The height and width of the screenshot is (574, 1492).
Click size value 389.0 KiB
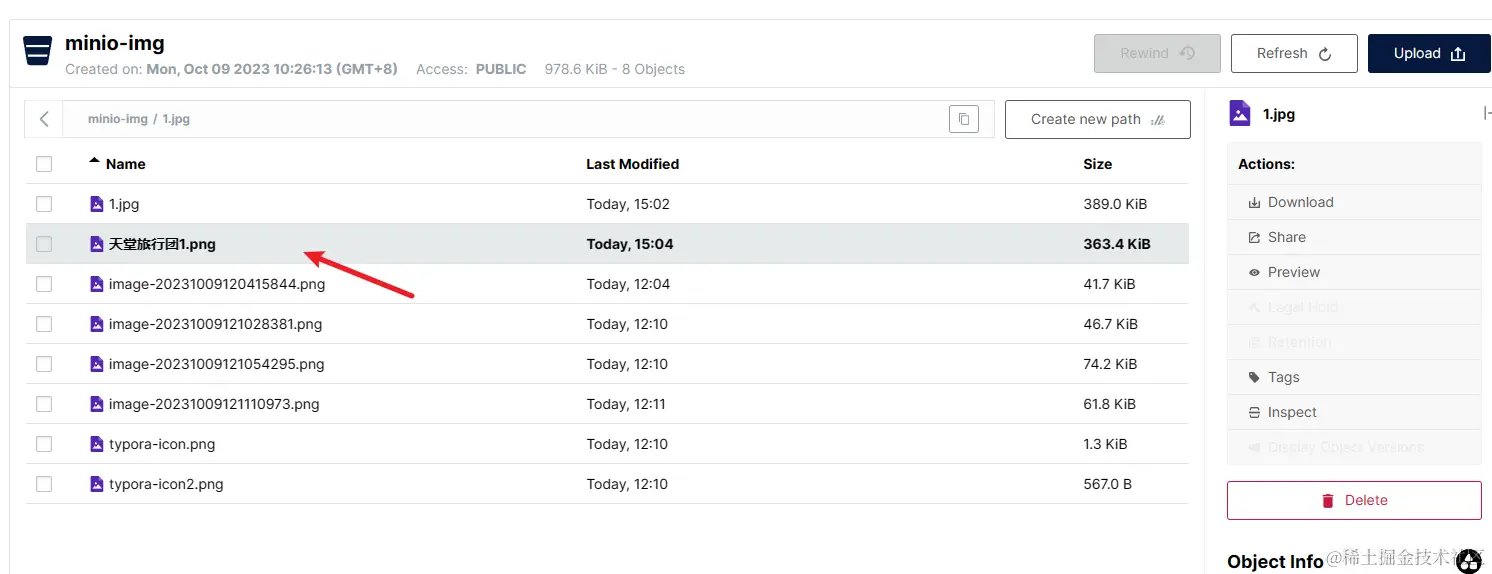point(1115,204)
